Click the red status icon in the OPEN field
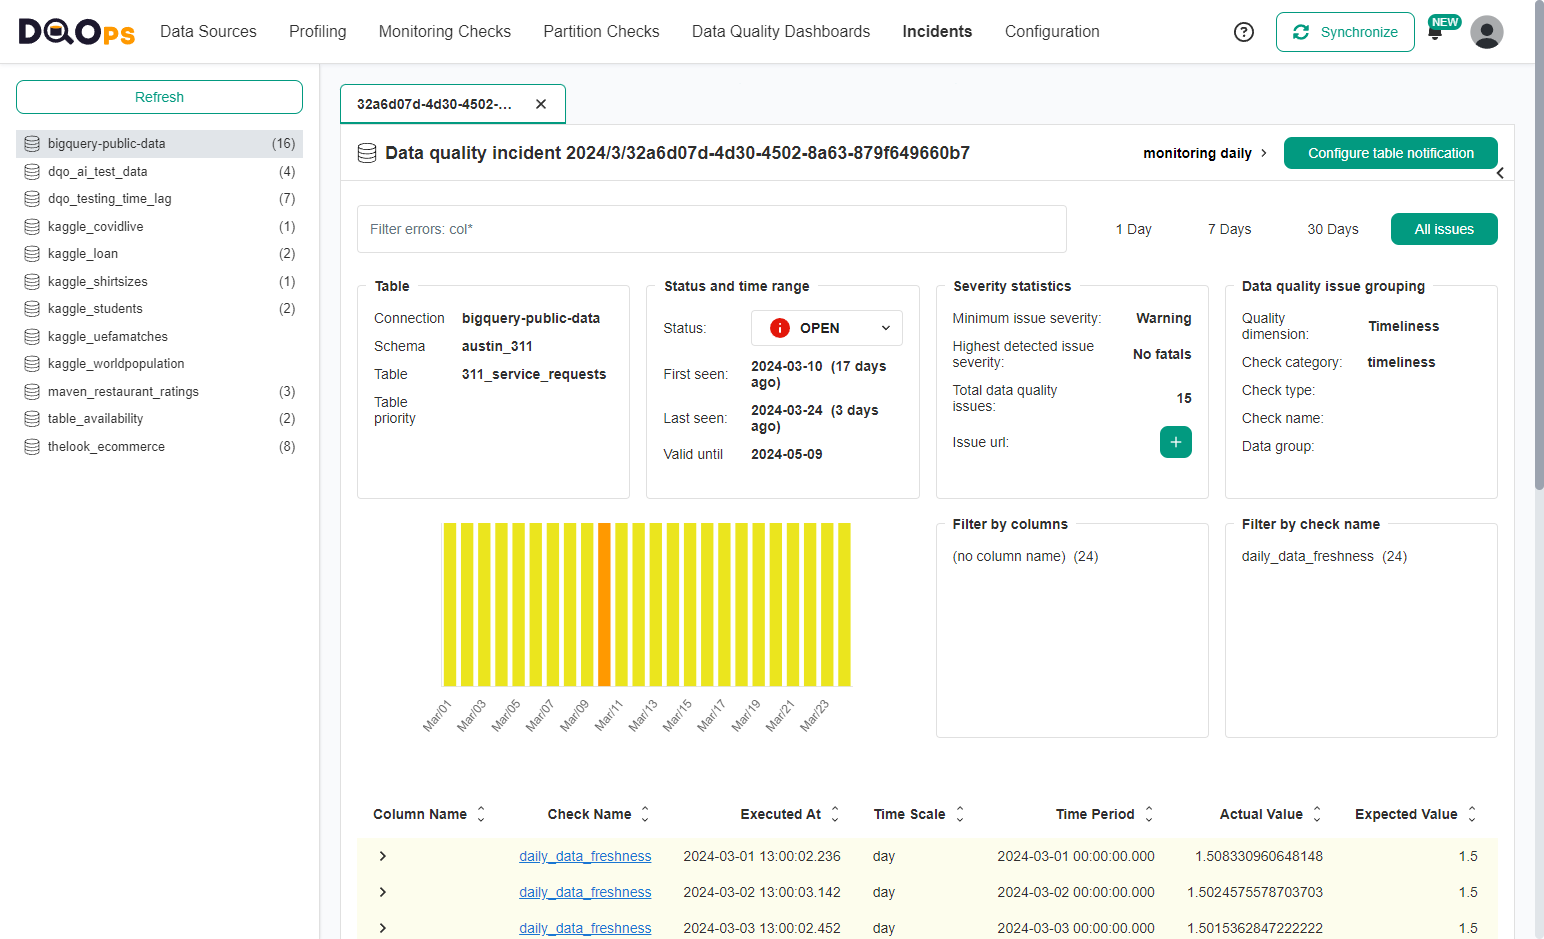1544x939 pixels. point(779,327)
